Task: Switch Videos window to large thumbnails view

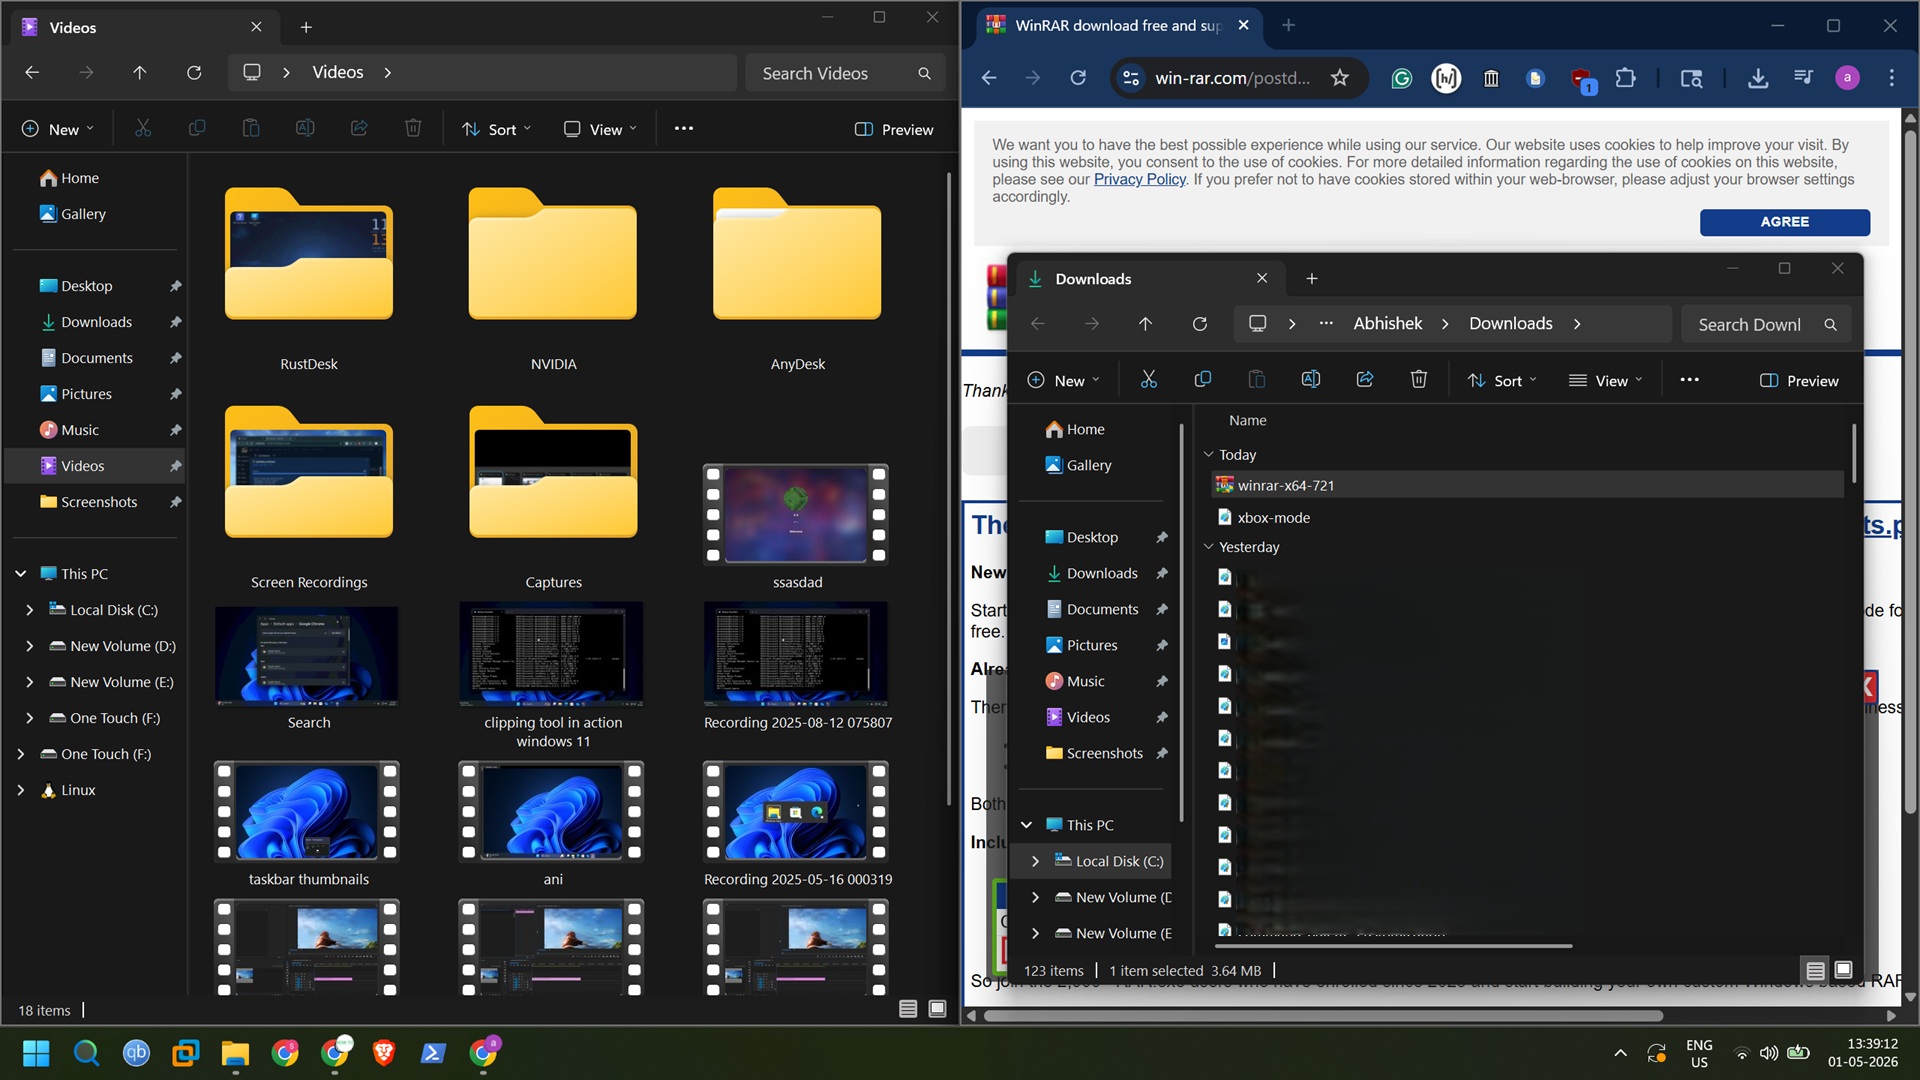Action: click(937, 1009)
